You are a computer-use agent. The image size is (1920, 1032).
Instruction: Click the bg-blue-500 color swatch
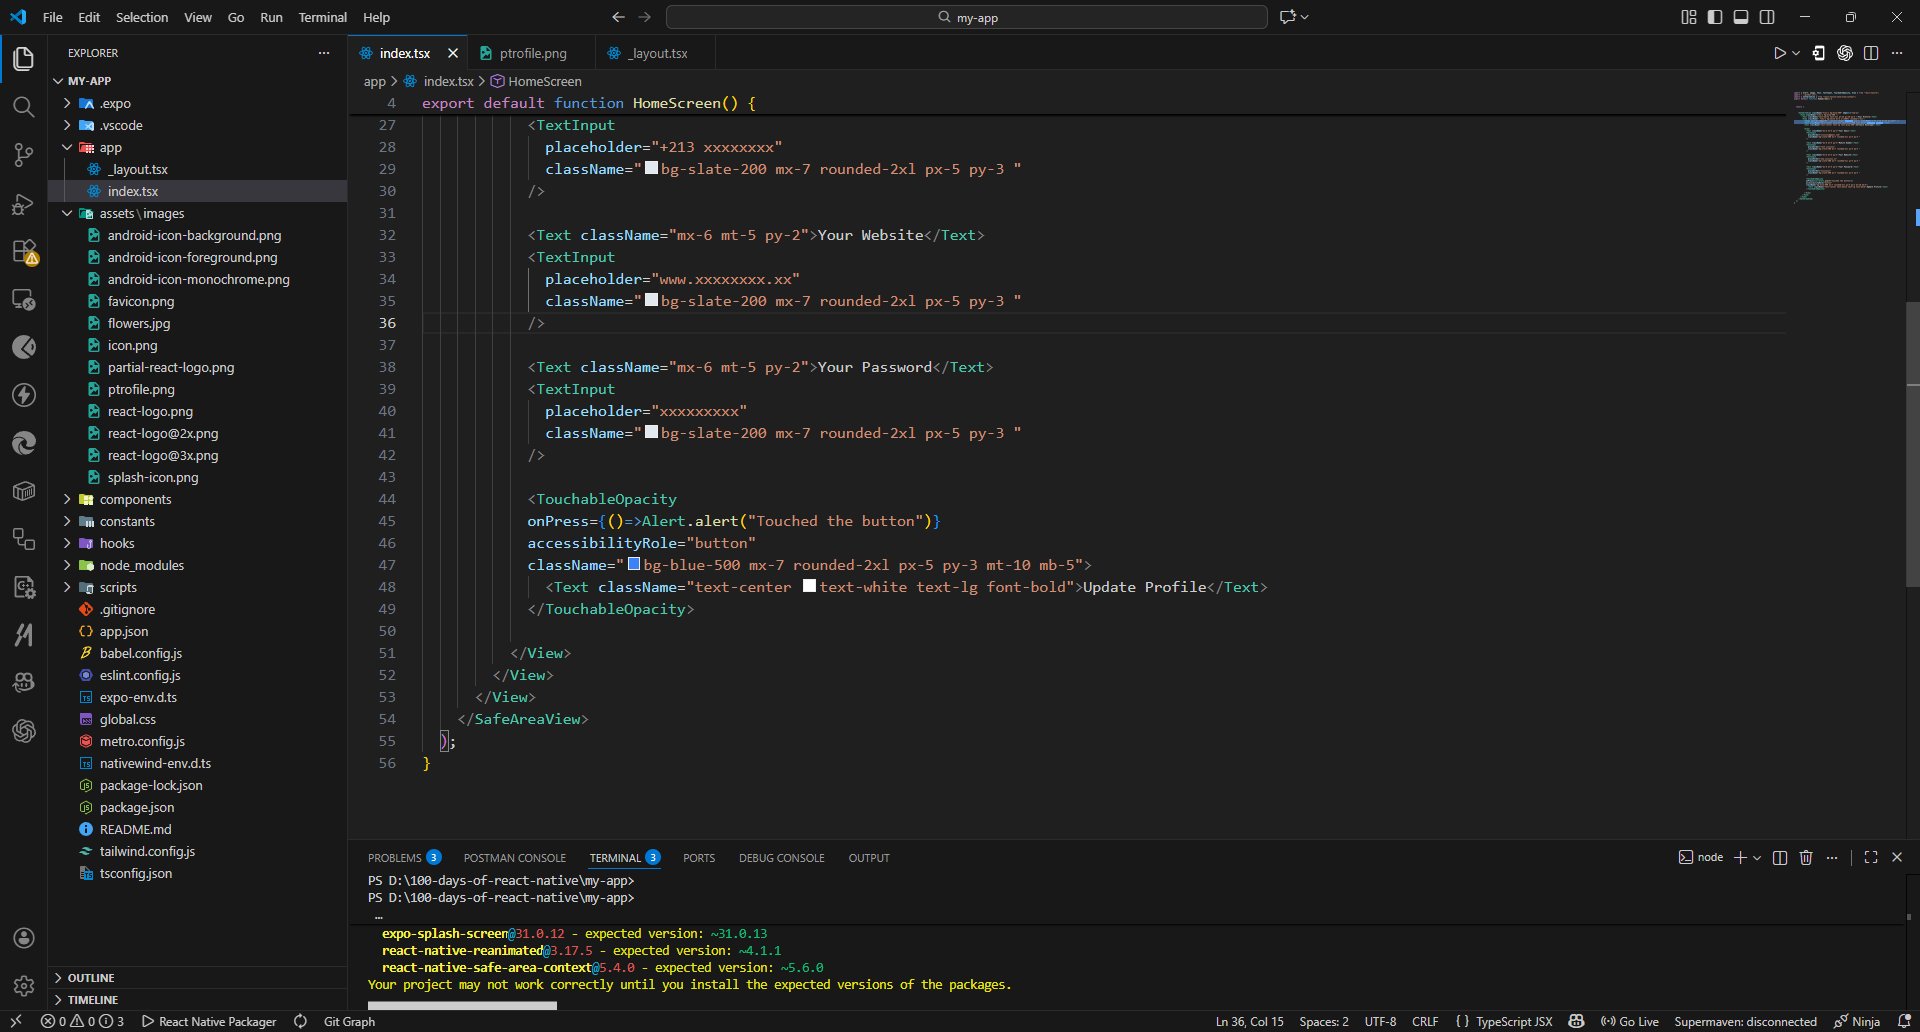click(634, 565)
